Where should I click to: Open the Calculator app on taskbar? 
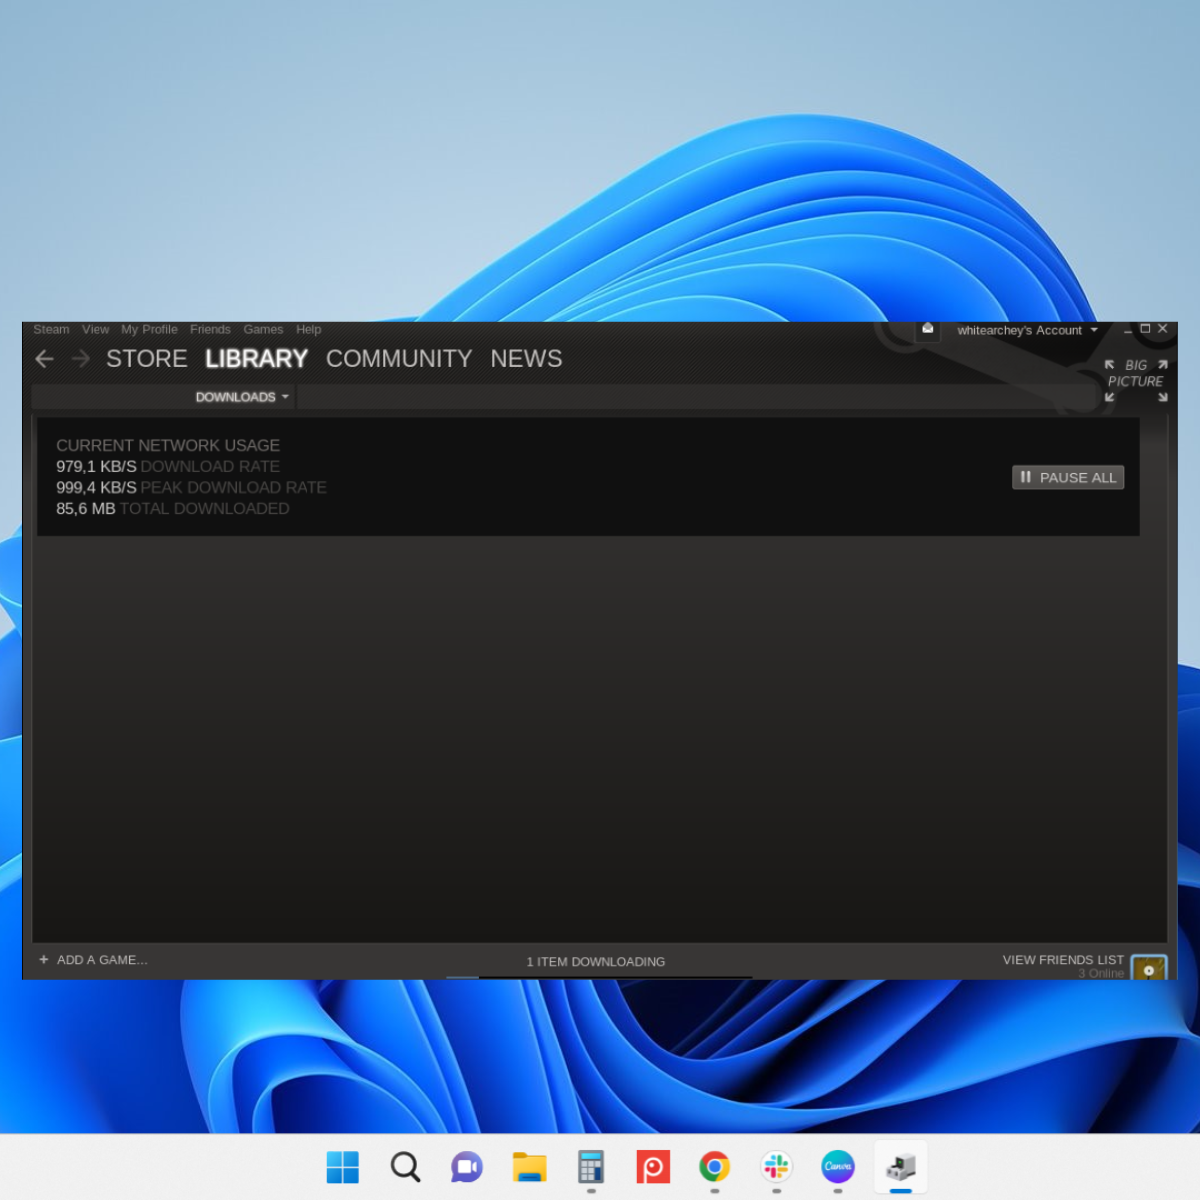pos(591,1166)
